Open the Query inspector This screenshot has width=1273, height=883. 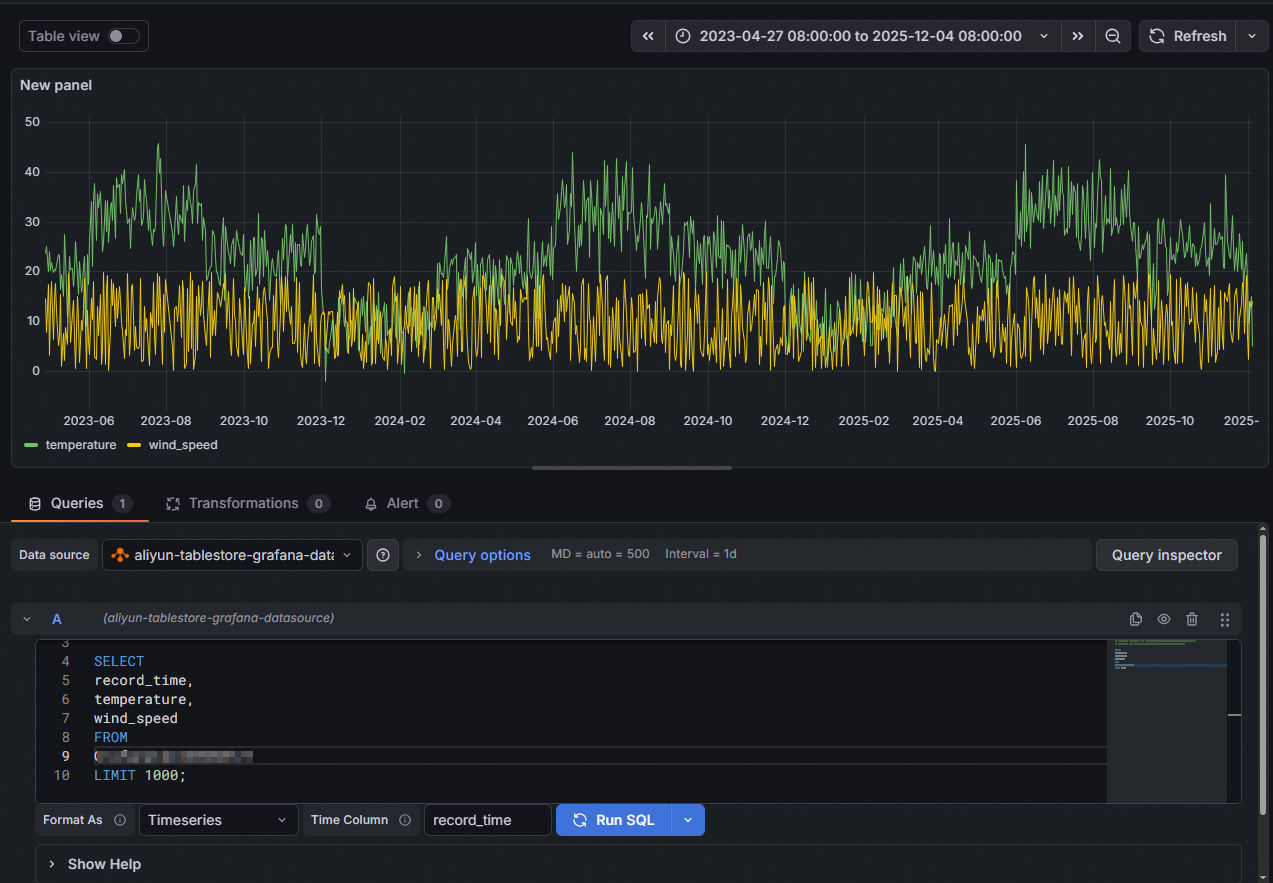point(1167,555)
